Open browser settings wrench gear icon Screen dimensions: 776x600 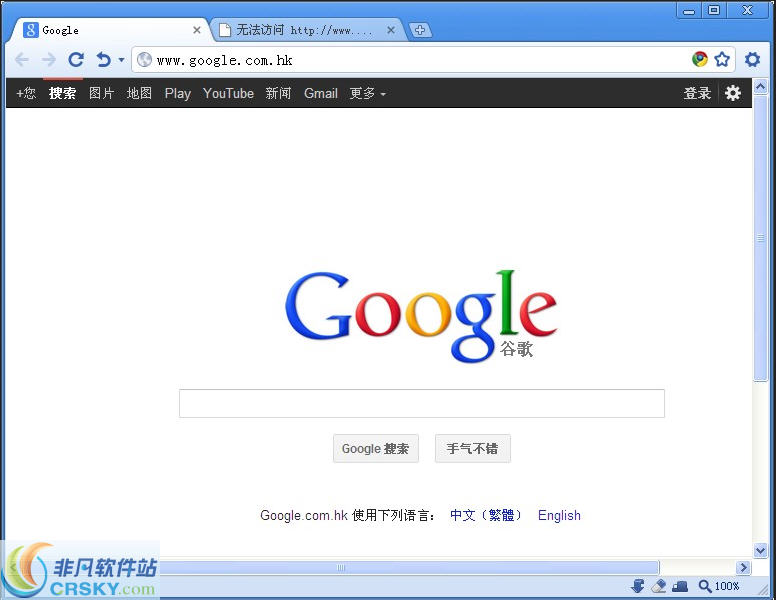(x=752, y=59)
